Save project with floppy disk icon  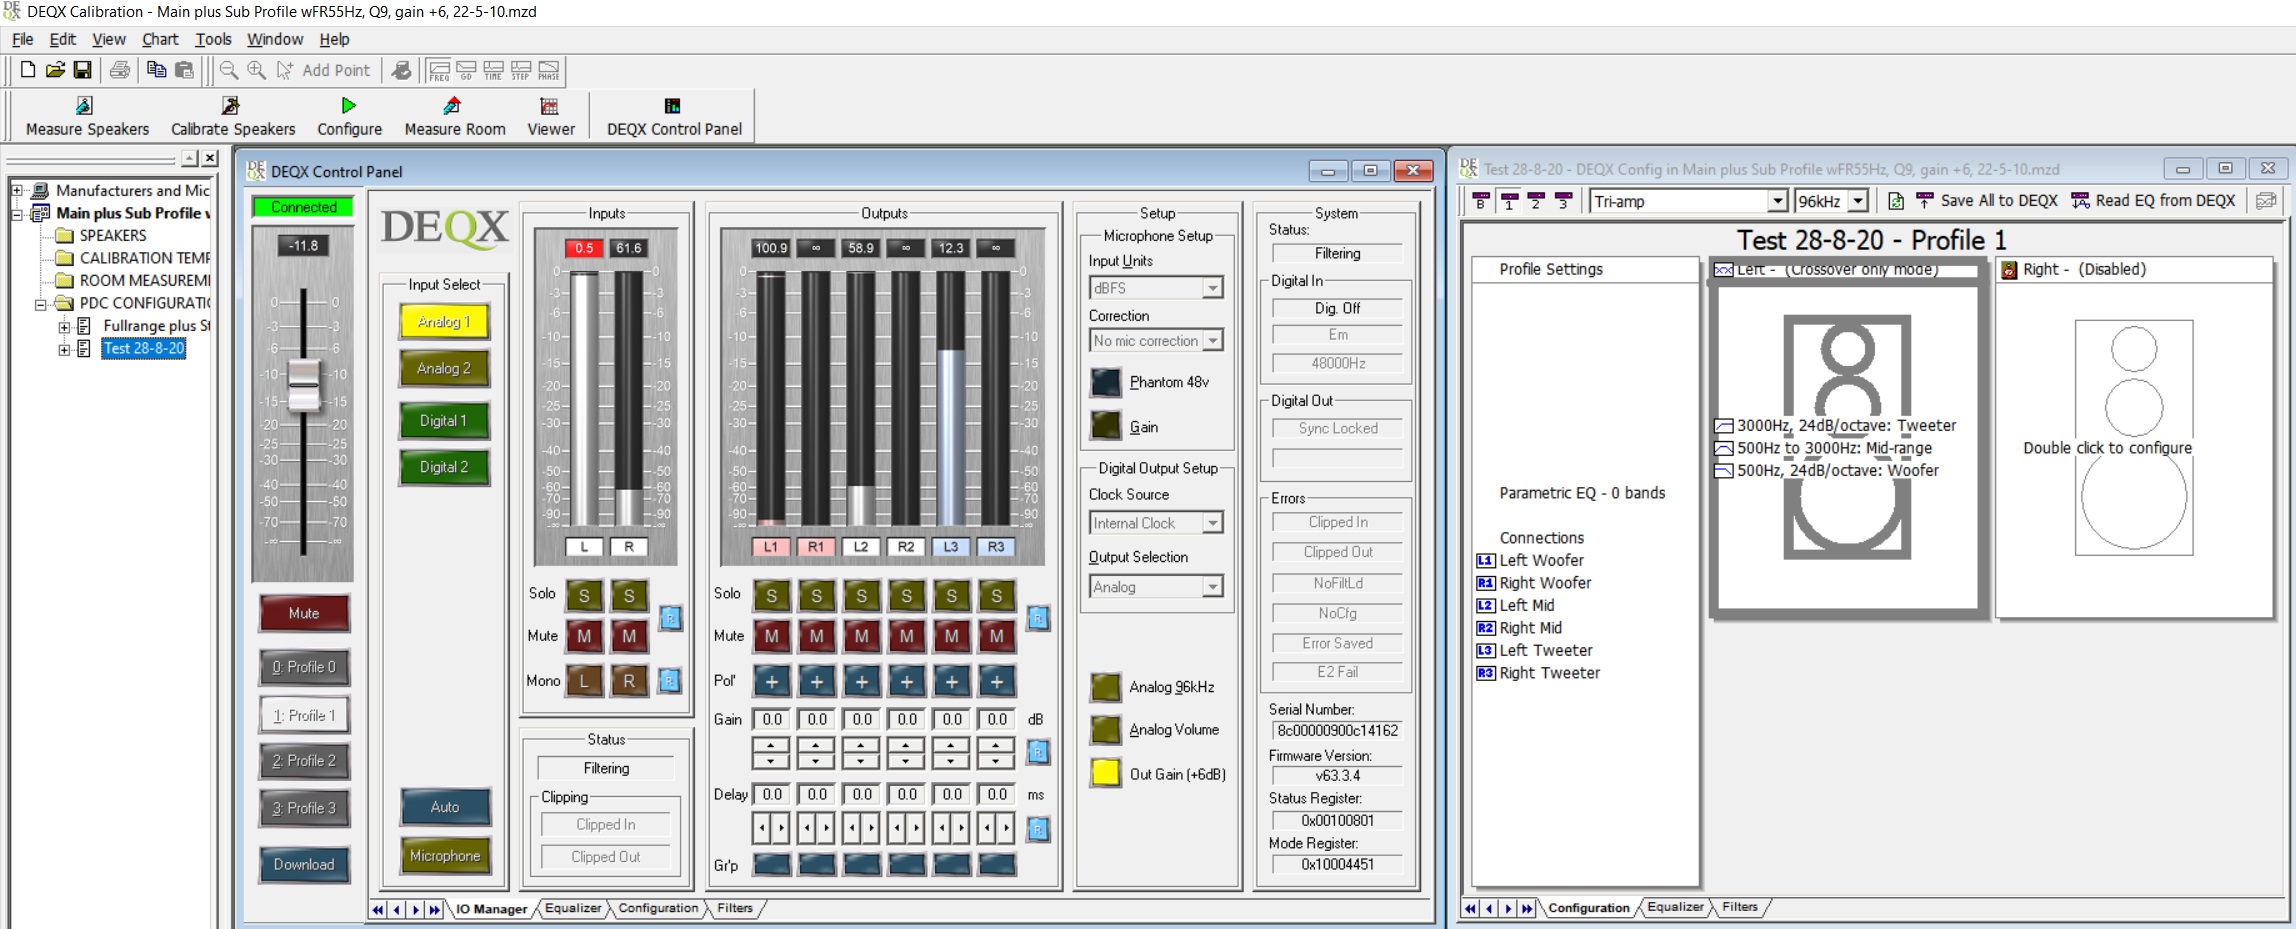coord(83,70)
